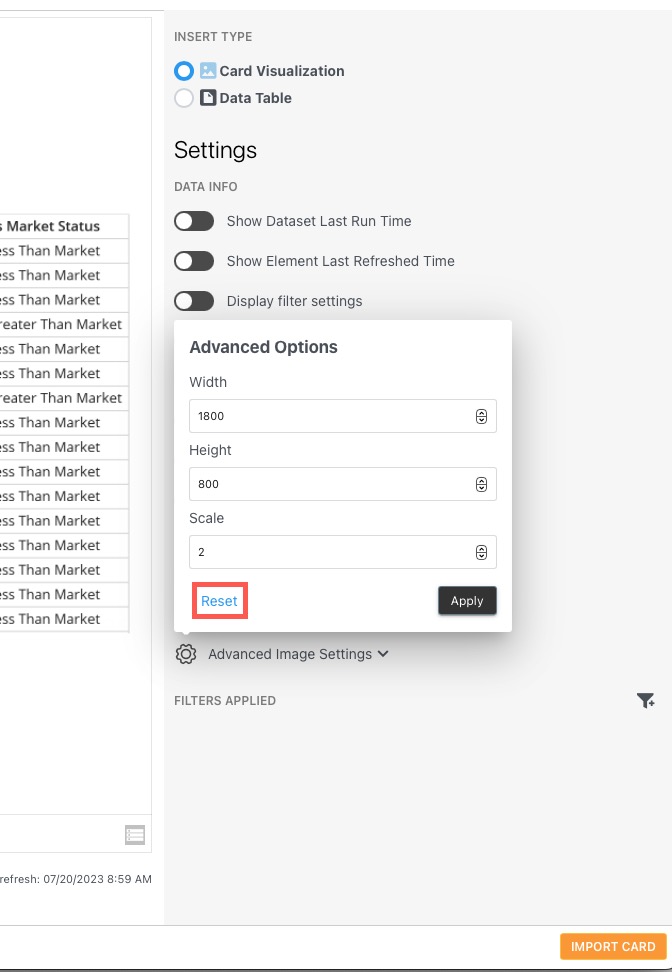Click inside the Width input field
Image resolution: width=672 pixels, height=972 pixels.
coord(330,416)
